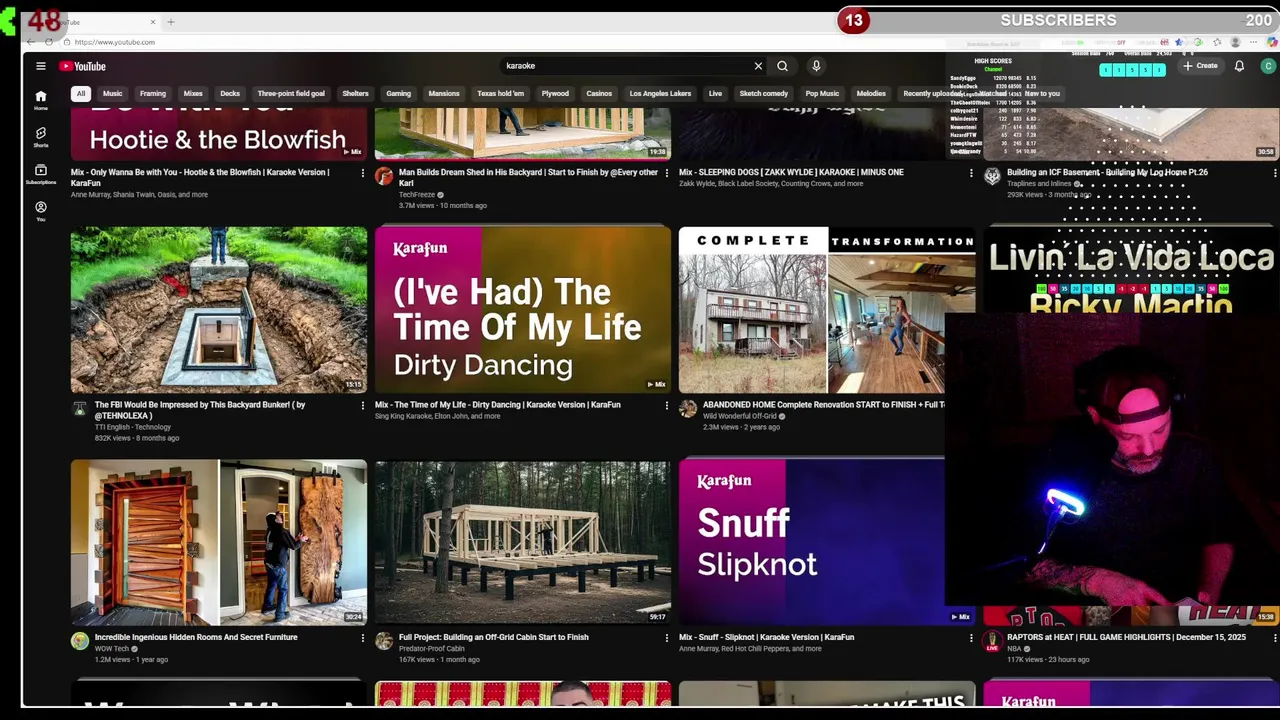Open Wild Wonderful Off-Grid channel avatar

click(688, 409)
